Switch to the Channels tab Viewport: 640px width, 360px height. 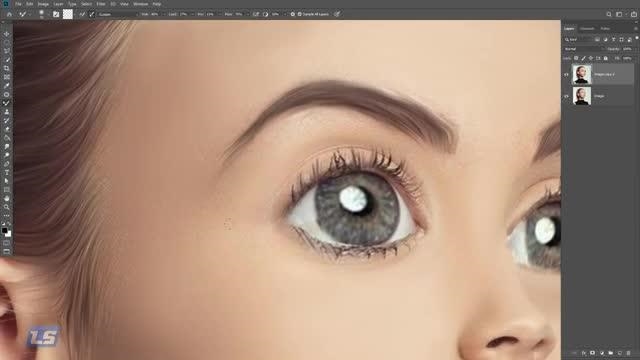point(587,29)
